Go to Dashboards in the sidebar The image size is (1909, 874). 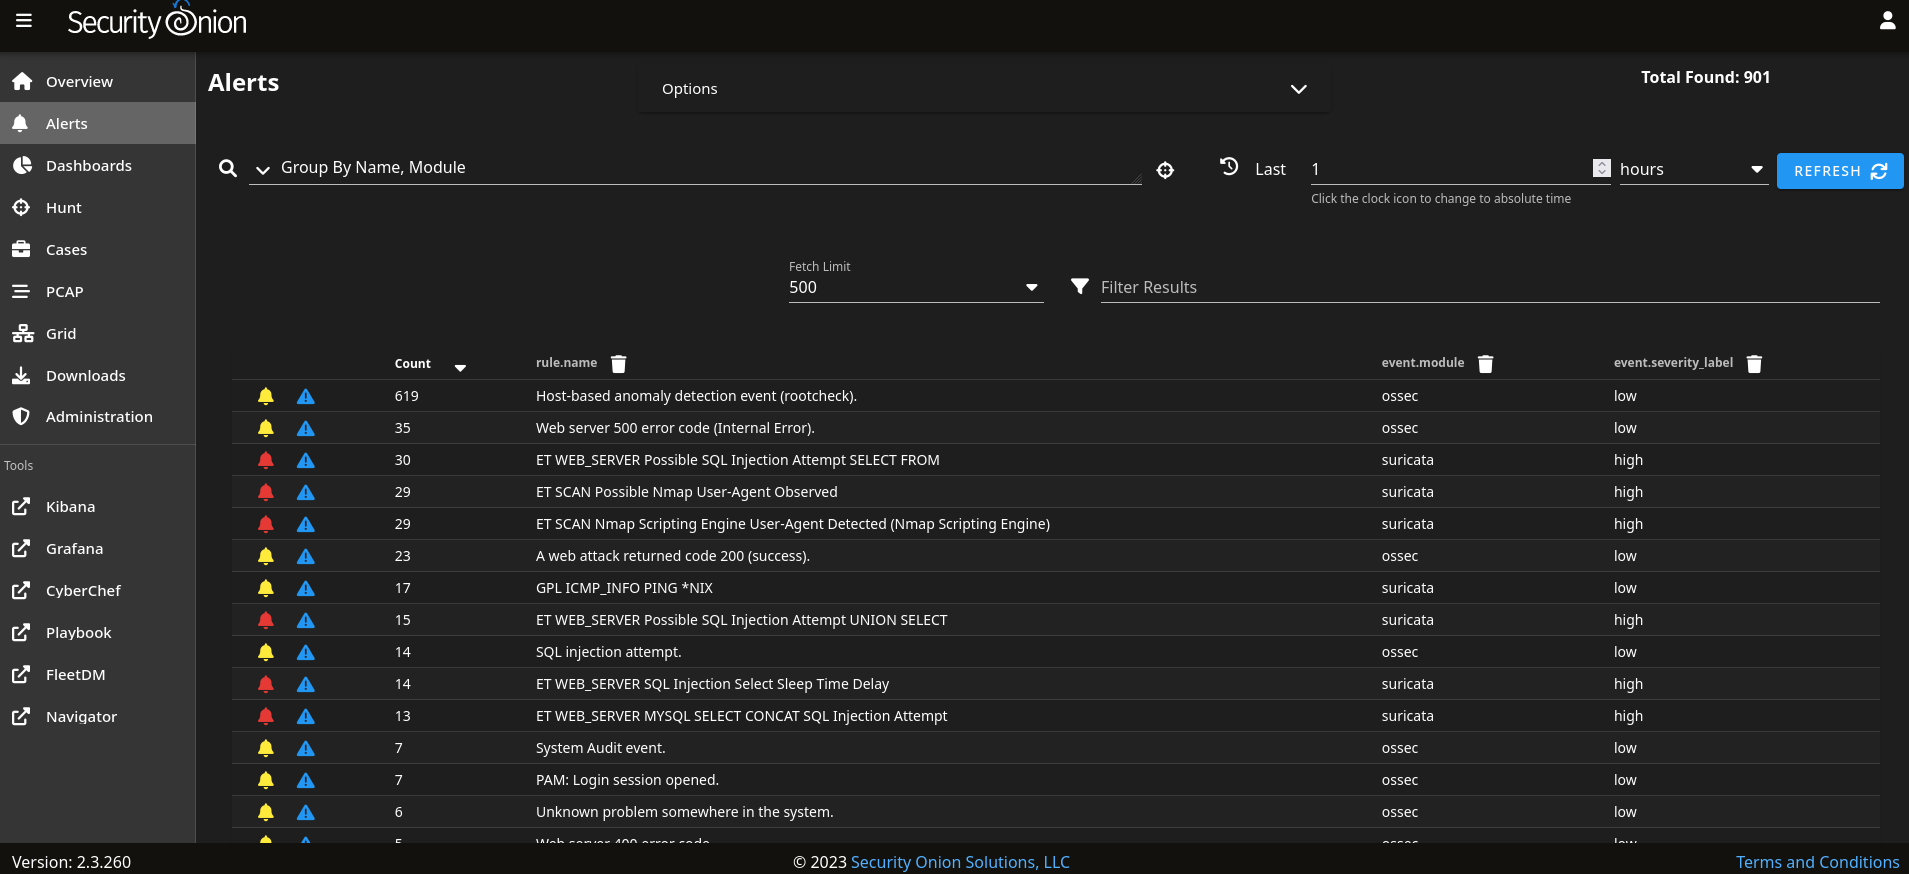point(88,166)
